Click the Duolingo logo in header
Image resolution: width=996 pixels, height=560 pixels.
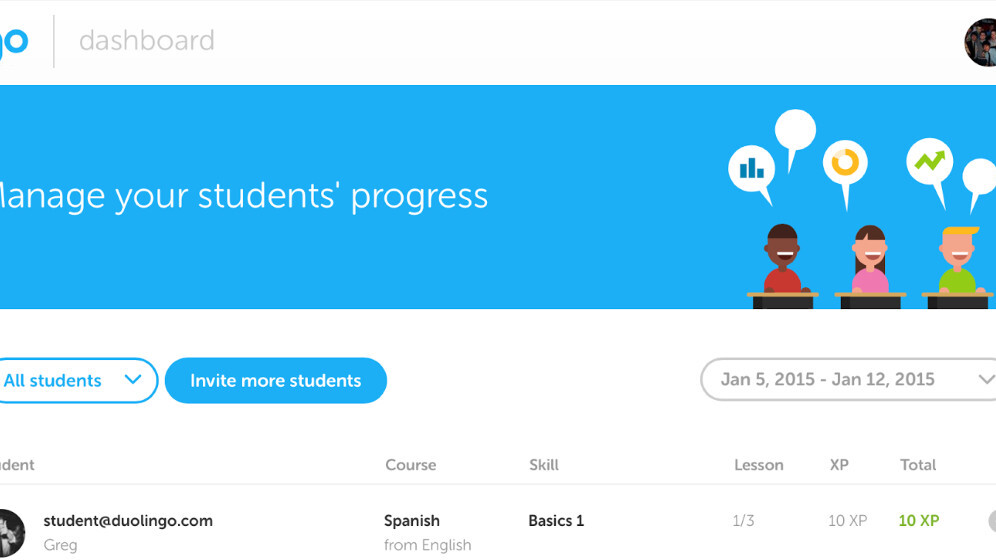[x=13, y=41]
